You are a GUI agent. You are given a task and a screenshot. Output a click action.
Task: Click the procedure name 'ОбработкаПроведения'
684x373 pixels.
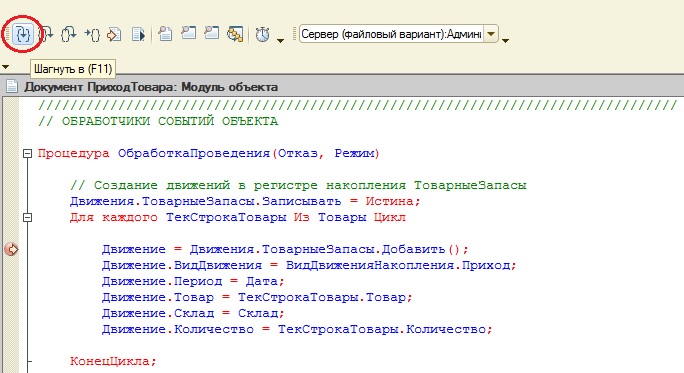(194, 154)
